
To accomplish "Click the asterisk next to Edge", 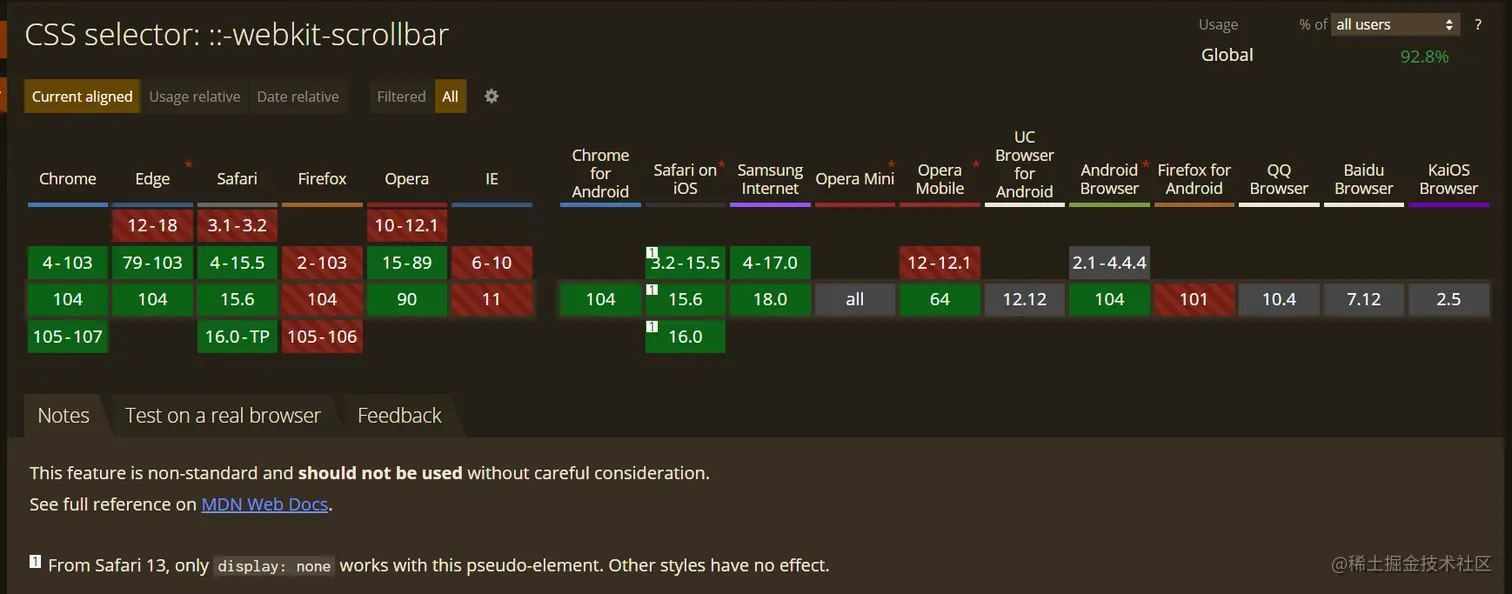I will coord(188,164).
